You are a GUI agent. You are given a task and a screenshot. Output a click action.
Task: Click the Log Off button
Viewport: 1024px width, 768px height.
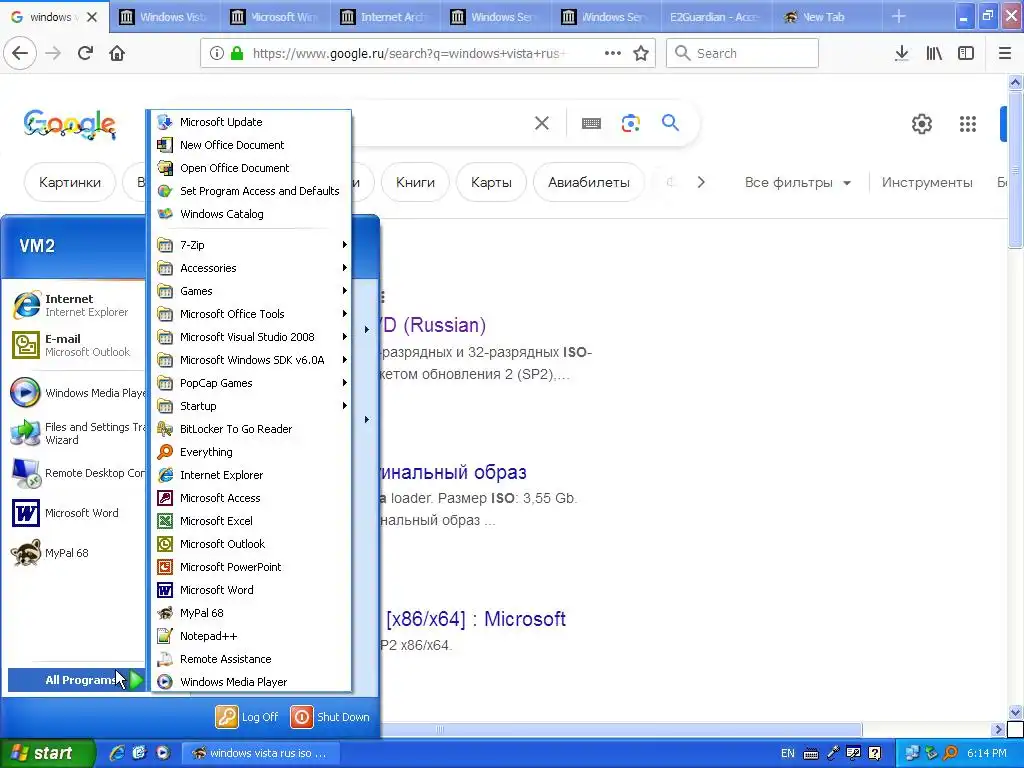tap(248, 717)
